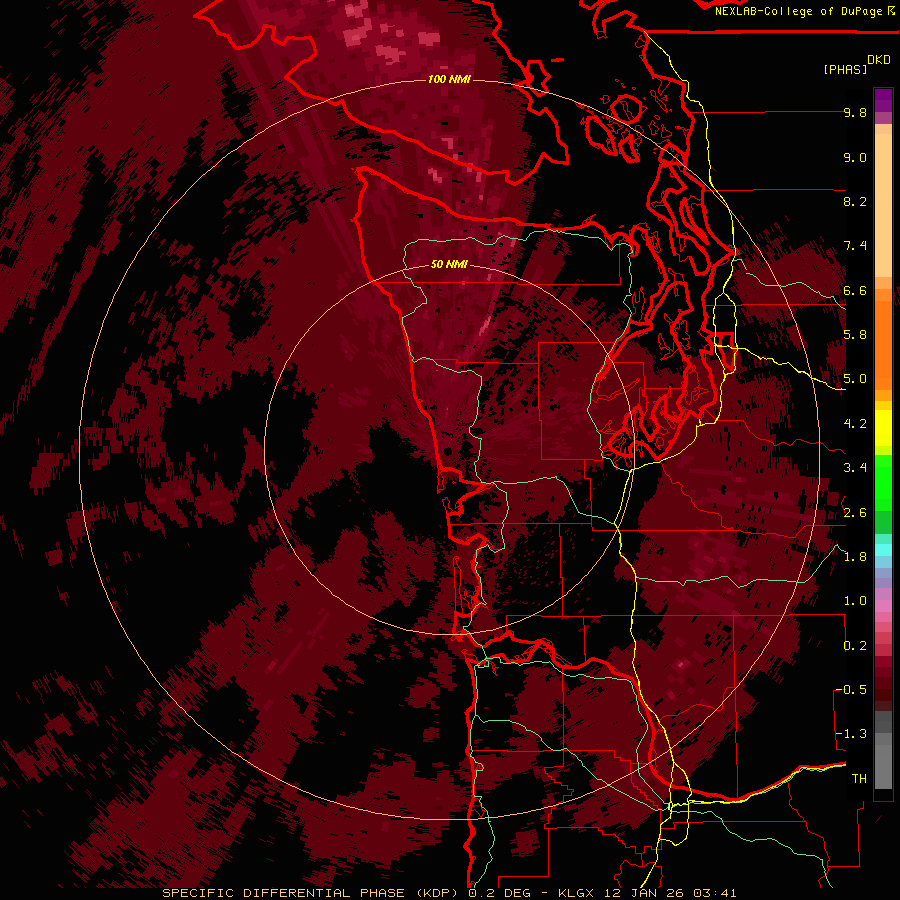Click the gray color band beside TH
Screen dimensions: 900x900
883,769
